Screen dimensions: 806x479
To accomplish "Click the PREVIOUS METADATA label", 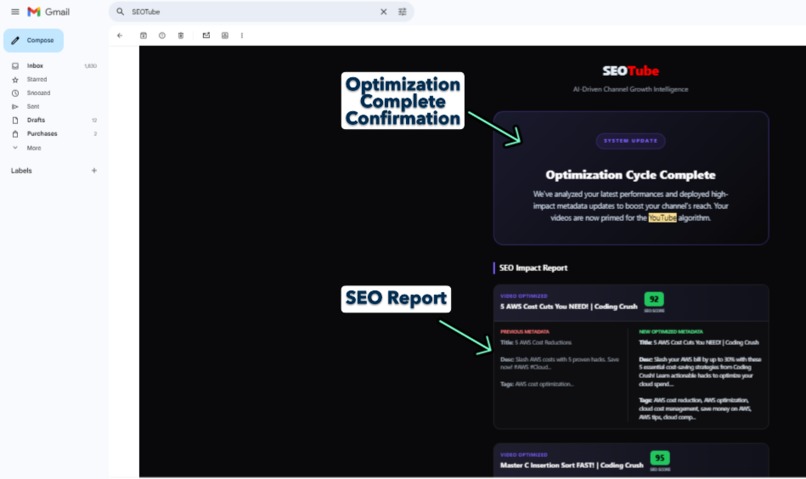I will click(525, 331).
